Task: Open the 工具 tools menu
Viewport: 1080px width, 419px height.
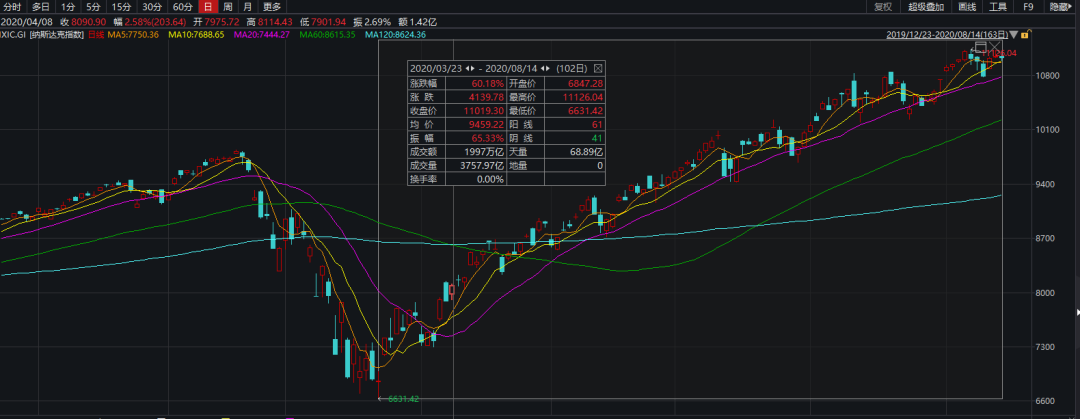Action: (998, 7)
